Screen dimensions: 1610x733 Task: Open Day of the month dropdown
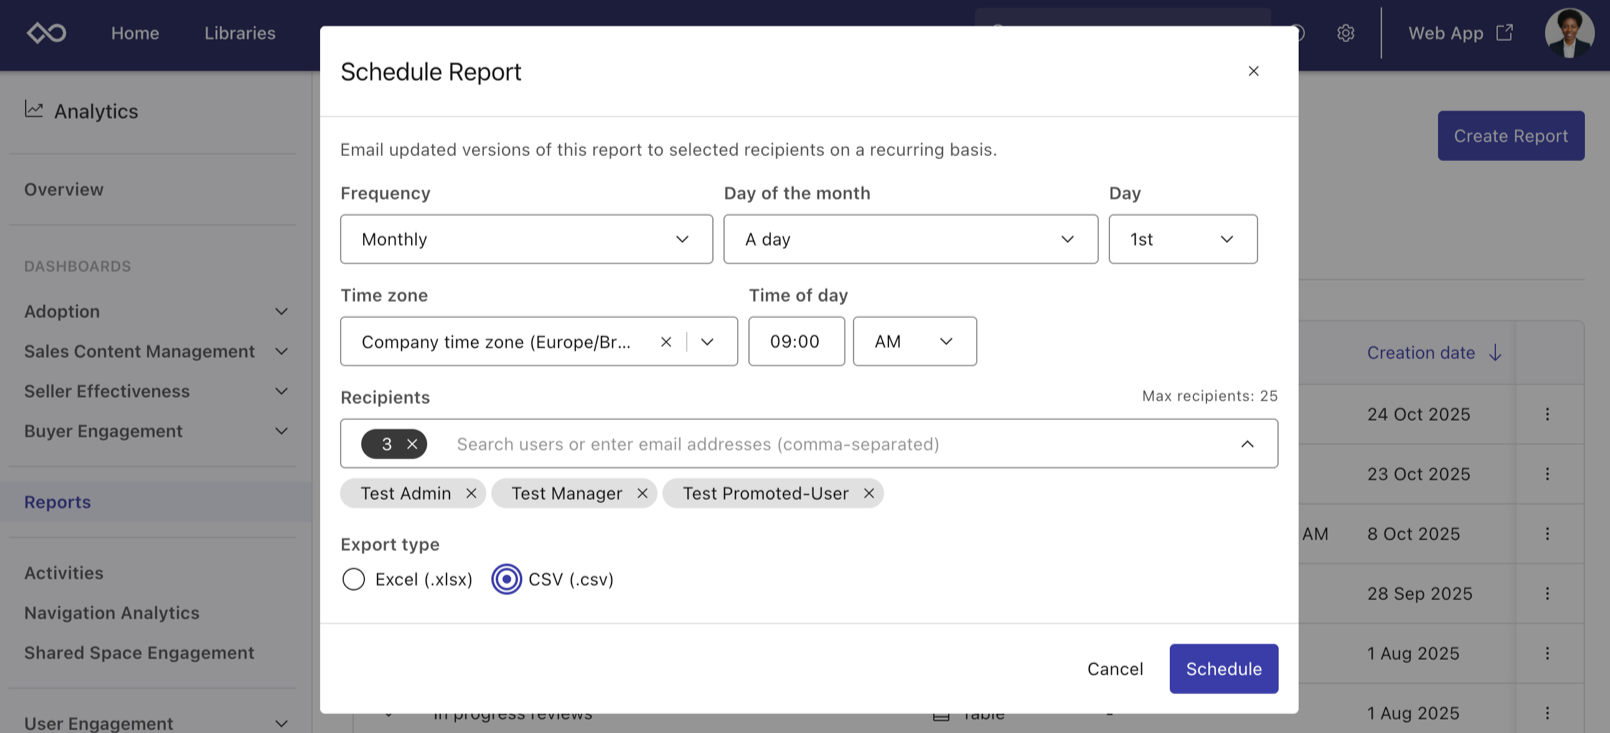[x=910, y=239]
